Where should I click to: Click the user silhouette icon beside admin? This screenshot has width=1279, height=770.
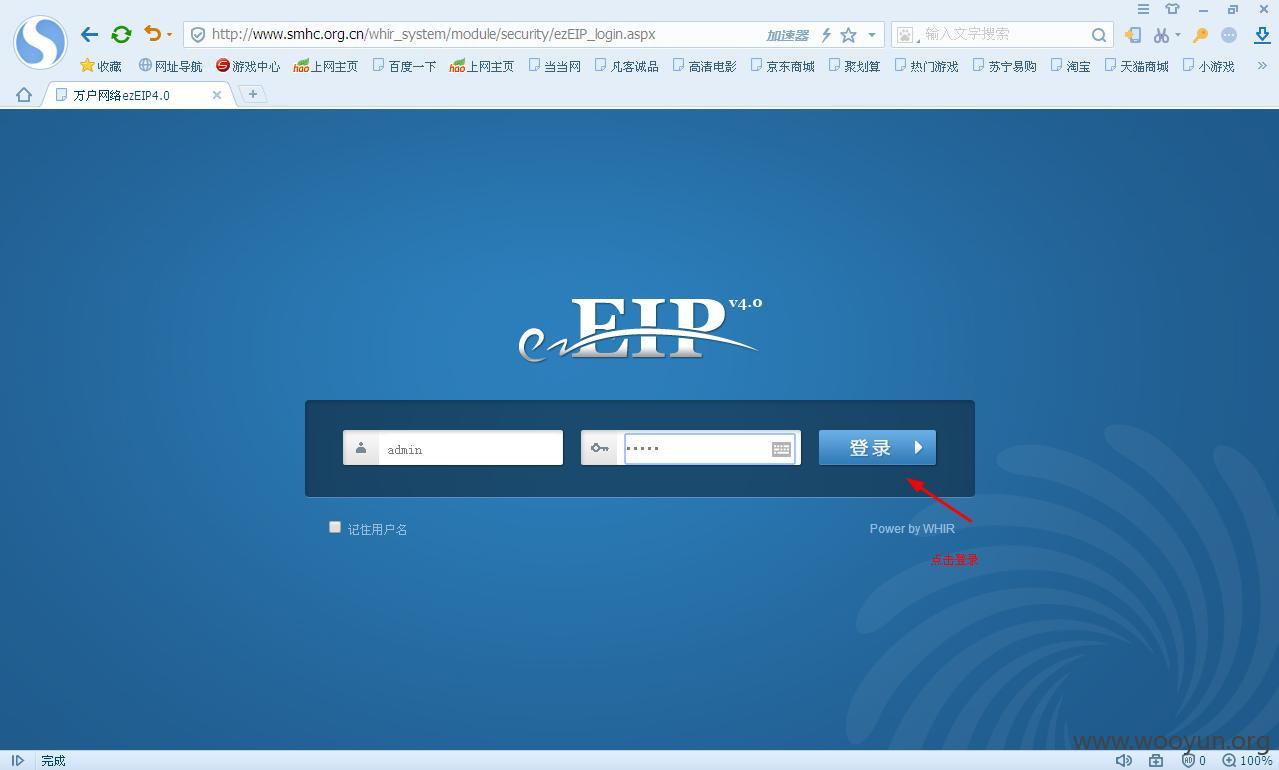point(361,448)
